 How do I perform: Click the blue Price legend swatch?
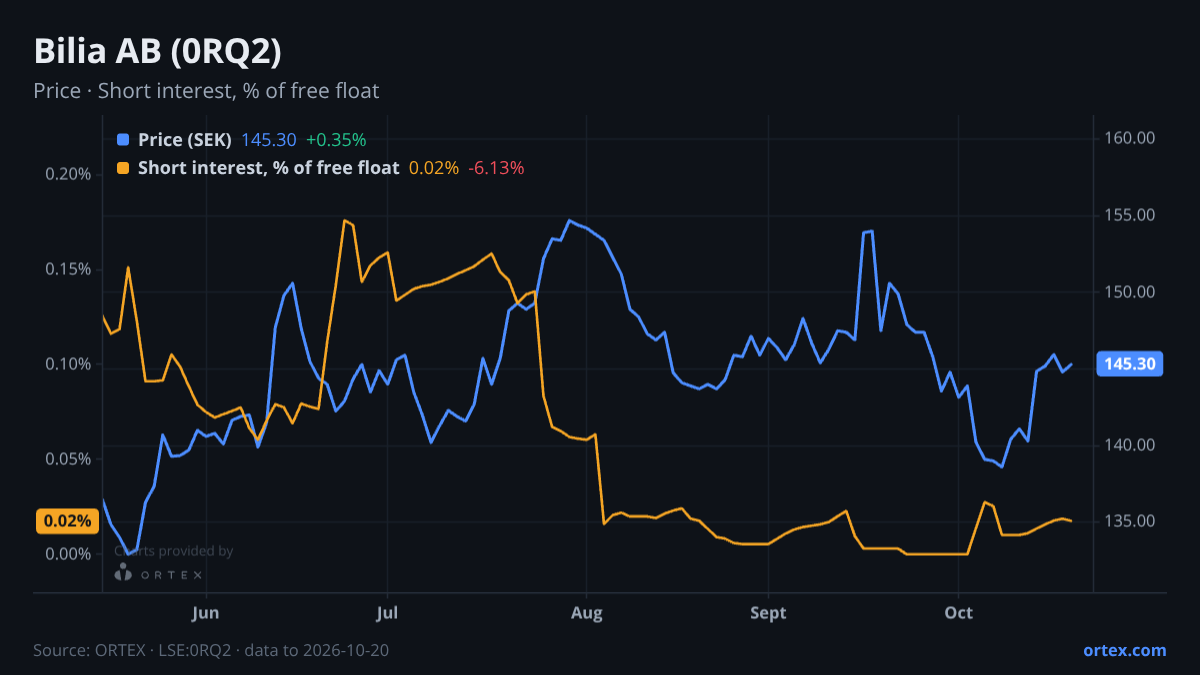pos(123,140)
